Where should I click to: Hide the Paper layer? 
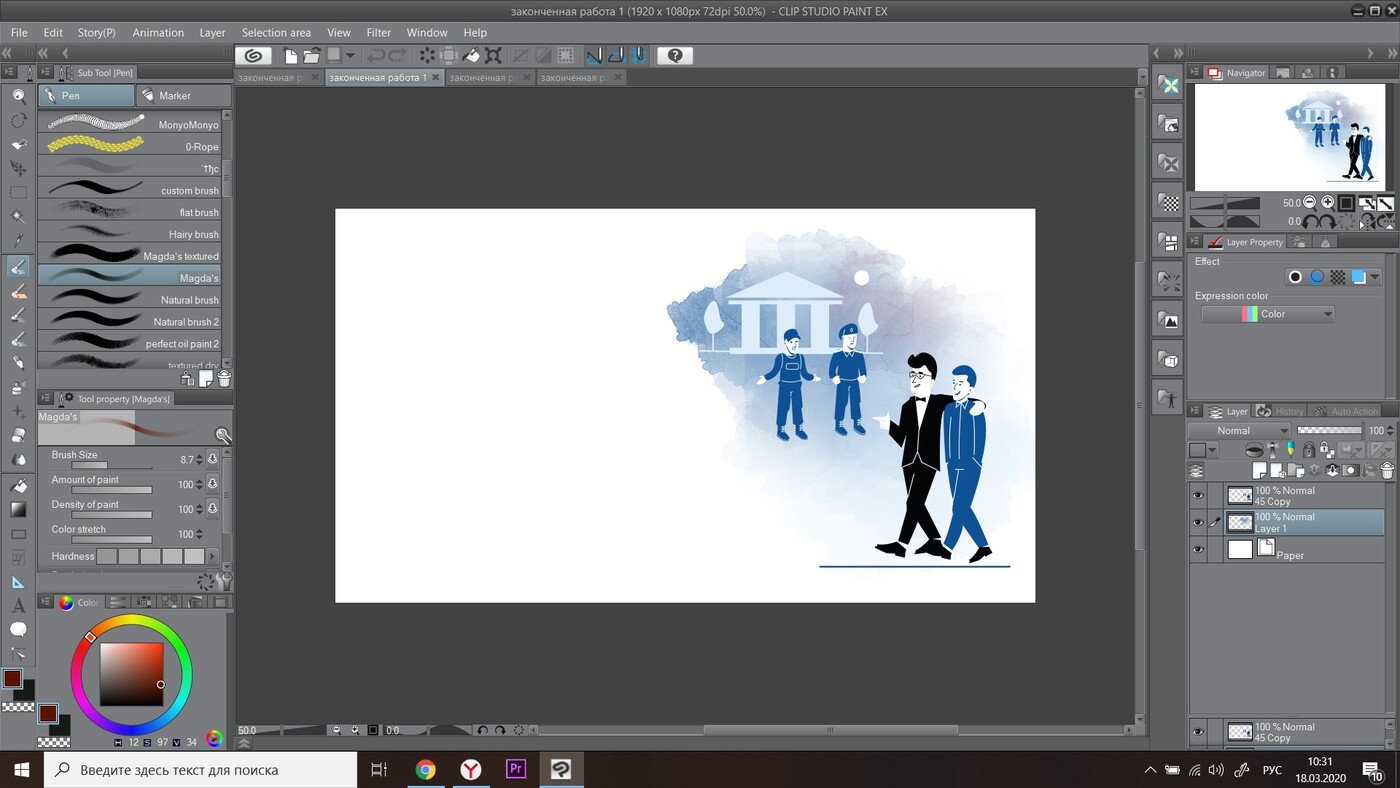click(x=1198, y=549)
